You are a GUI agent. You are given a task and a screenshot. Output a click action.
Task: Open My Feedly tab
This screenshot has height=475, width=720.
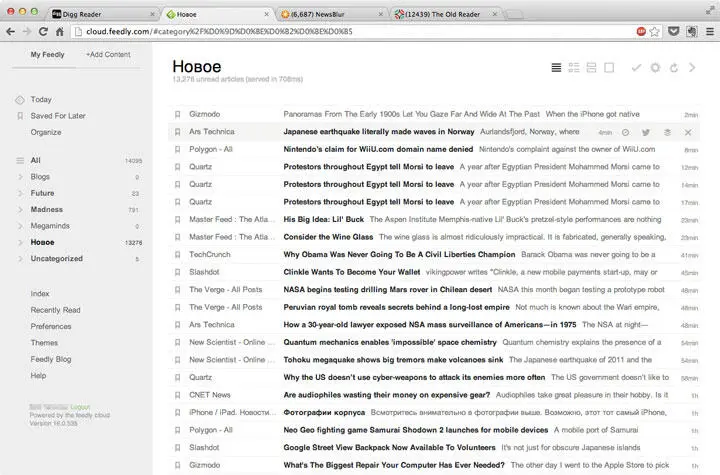point(47,54)
